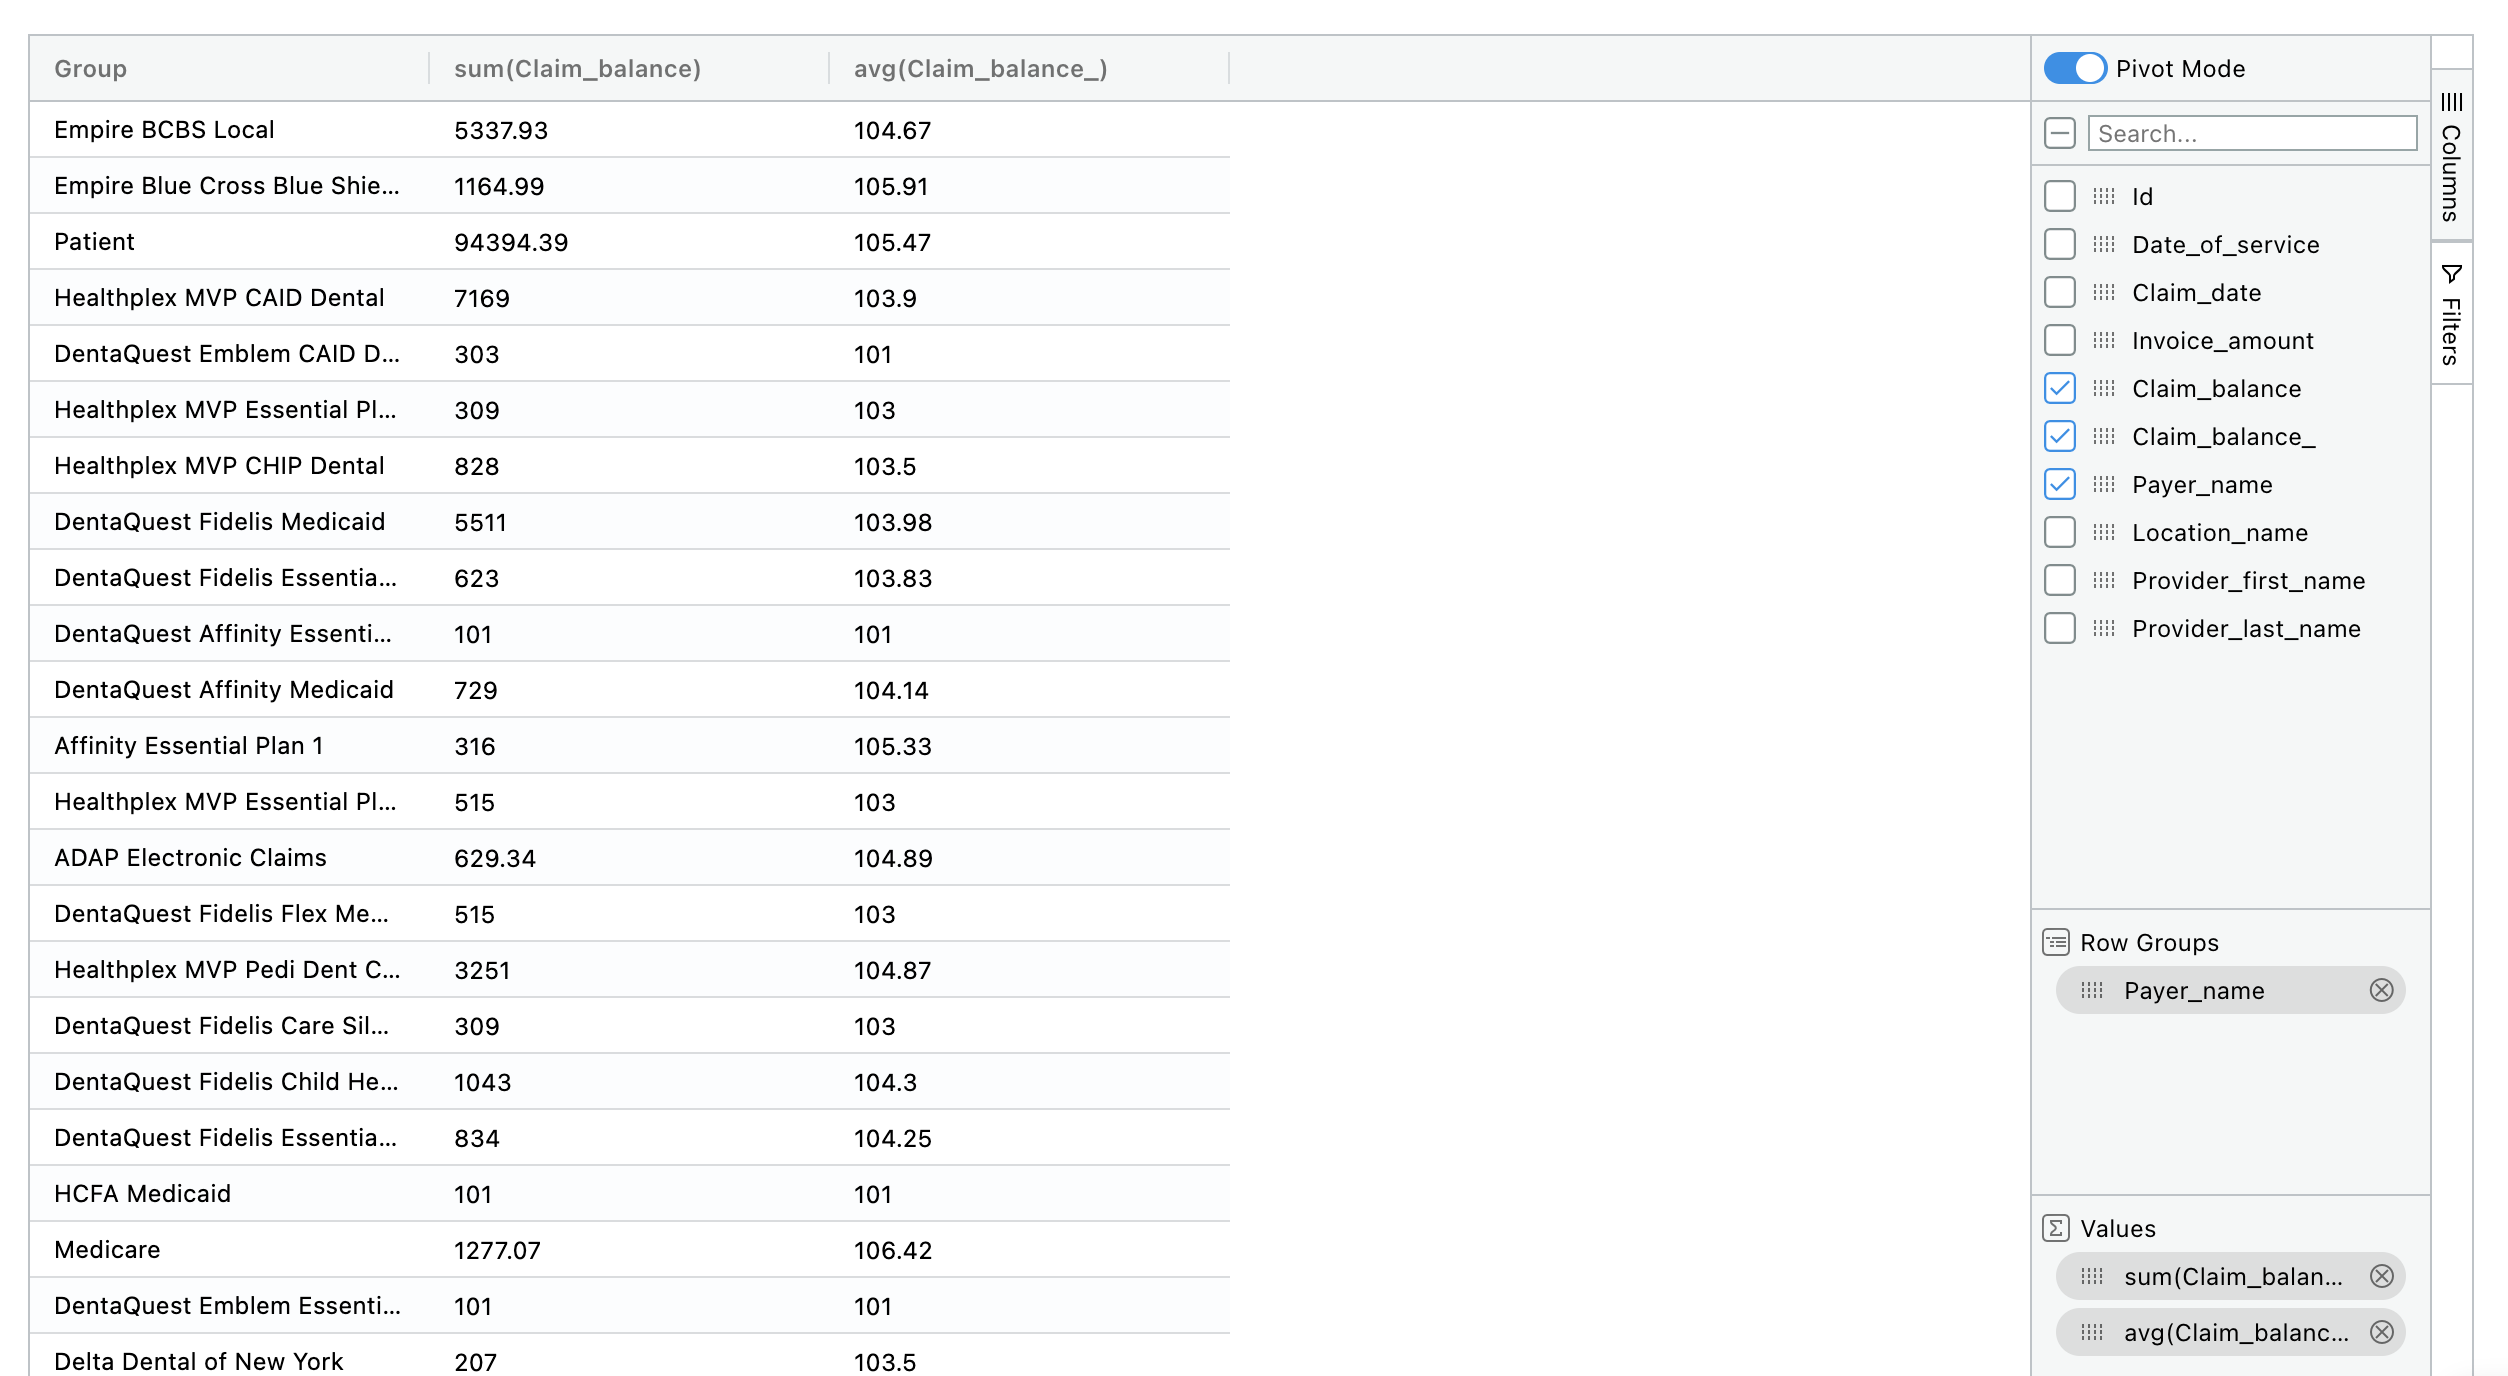Click drag handle on Payer_name row group chip
This screenshot has width=2508, height=1376.
click(2092, 990)
